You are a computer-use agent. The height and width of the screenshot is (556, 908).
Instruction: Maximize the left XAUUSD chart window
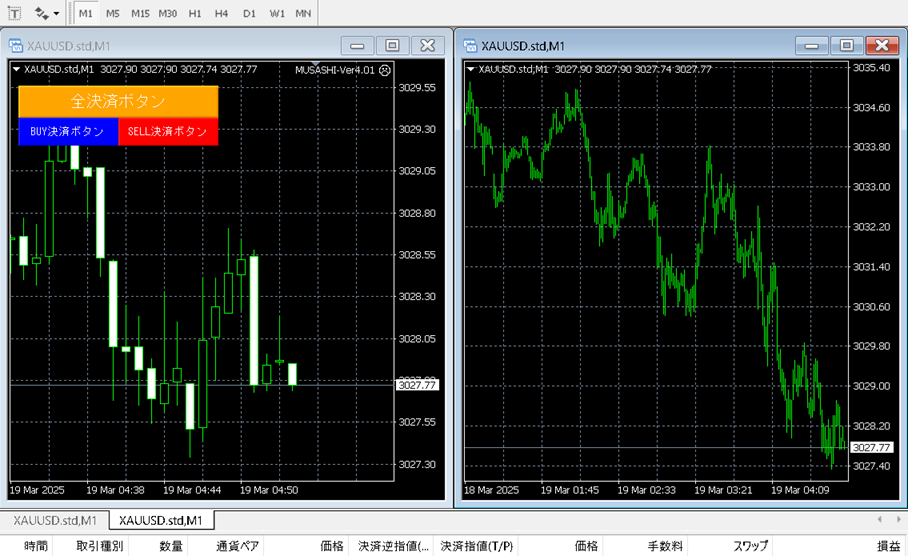pos(392,45)
